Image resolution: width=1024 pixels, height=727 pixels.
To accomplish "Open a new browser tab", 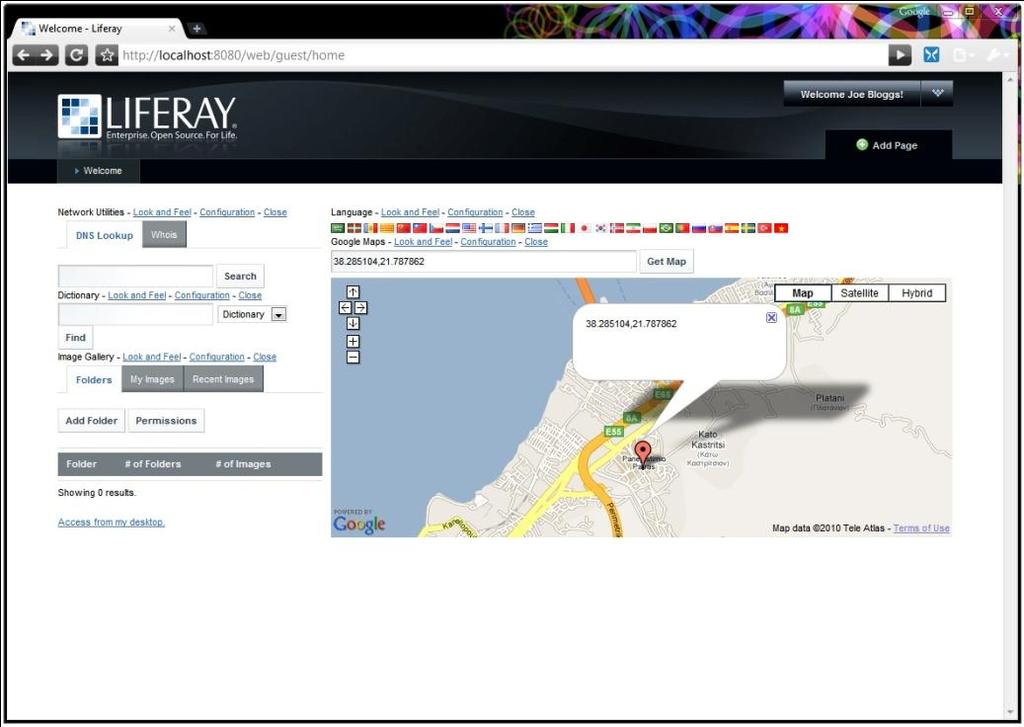I will (197, 28).
